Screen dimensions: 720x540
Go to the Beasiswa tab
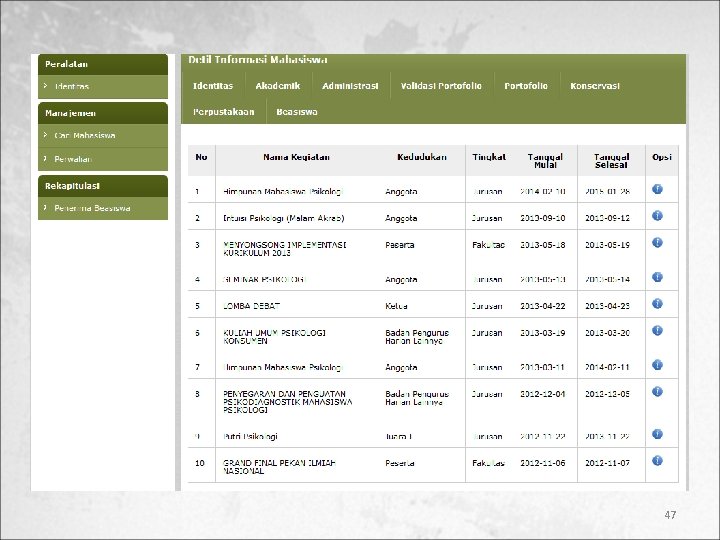coord(297,112)
